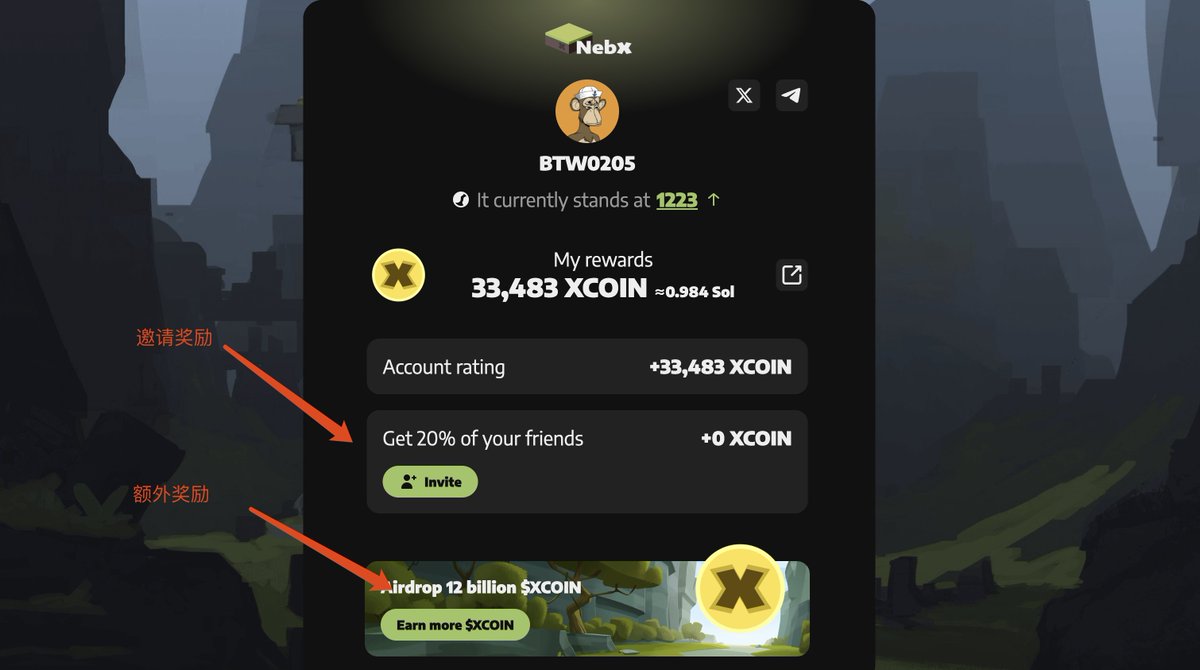Click the bored ape profile avatar
This screenshot has height=670, width=1200.
tap(587, 111)
